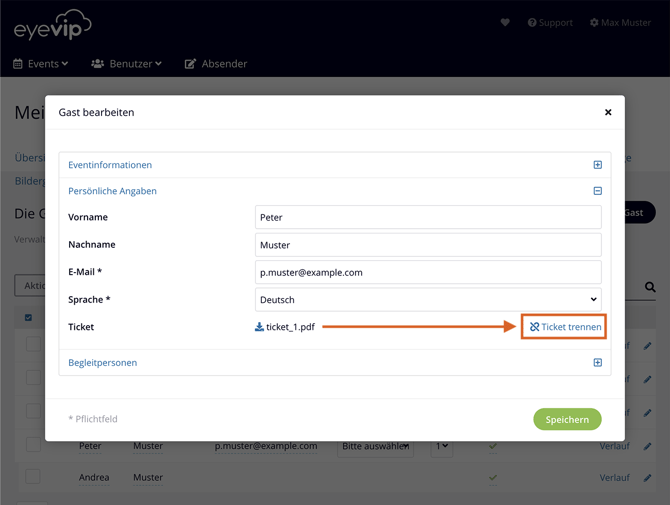Image resolution: width=670 pixels, height=505 pixels.
Task: Download ticket_1.pdf file
Action: pos(285,327)
